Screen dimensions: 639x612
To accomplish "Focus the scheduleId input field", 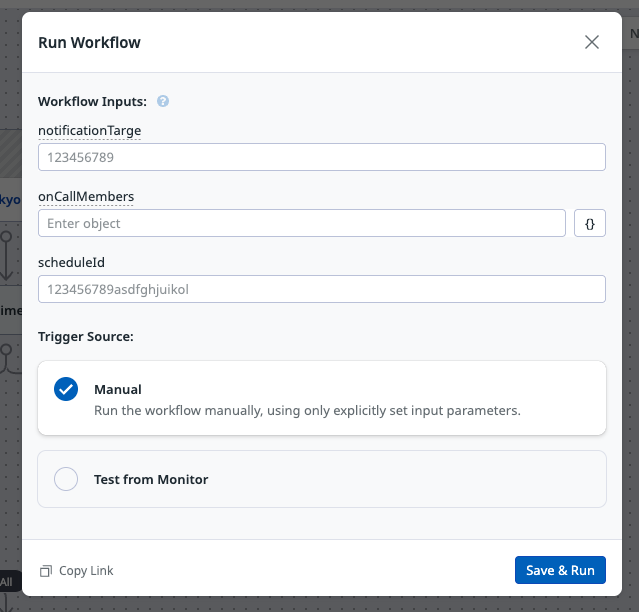I will pos(322,289).
